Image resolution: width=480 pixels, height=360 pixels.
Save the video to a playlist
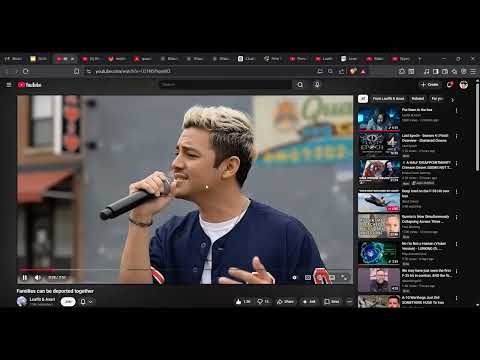332,301
